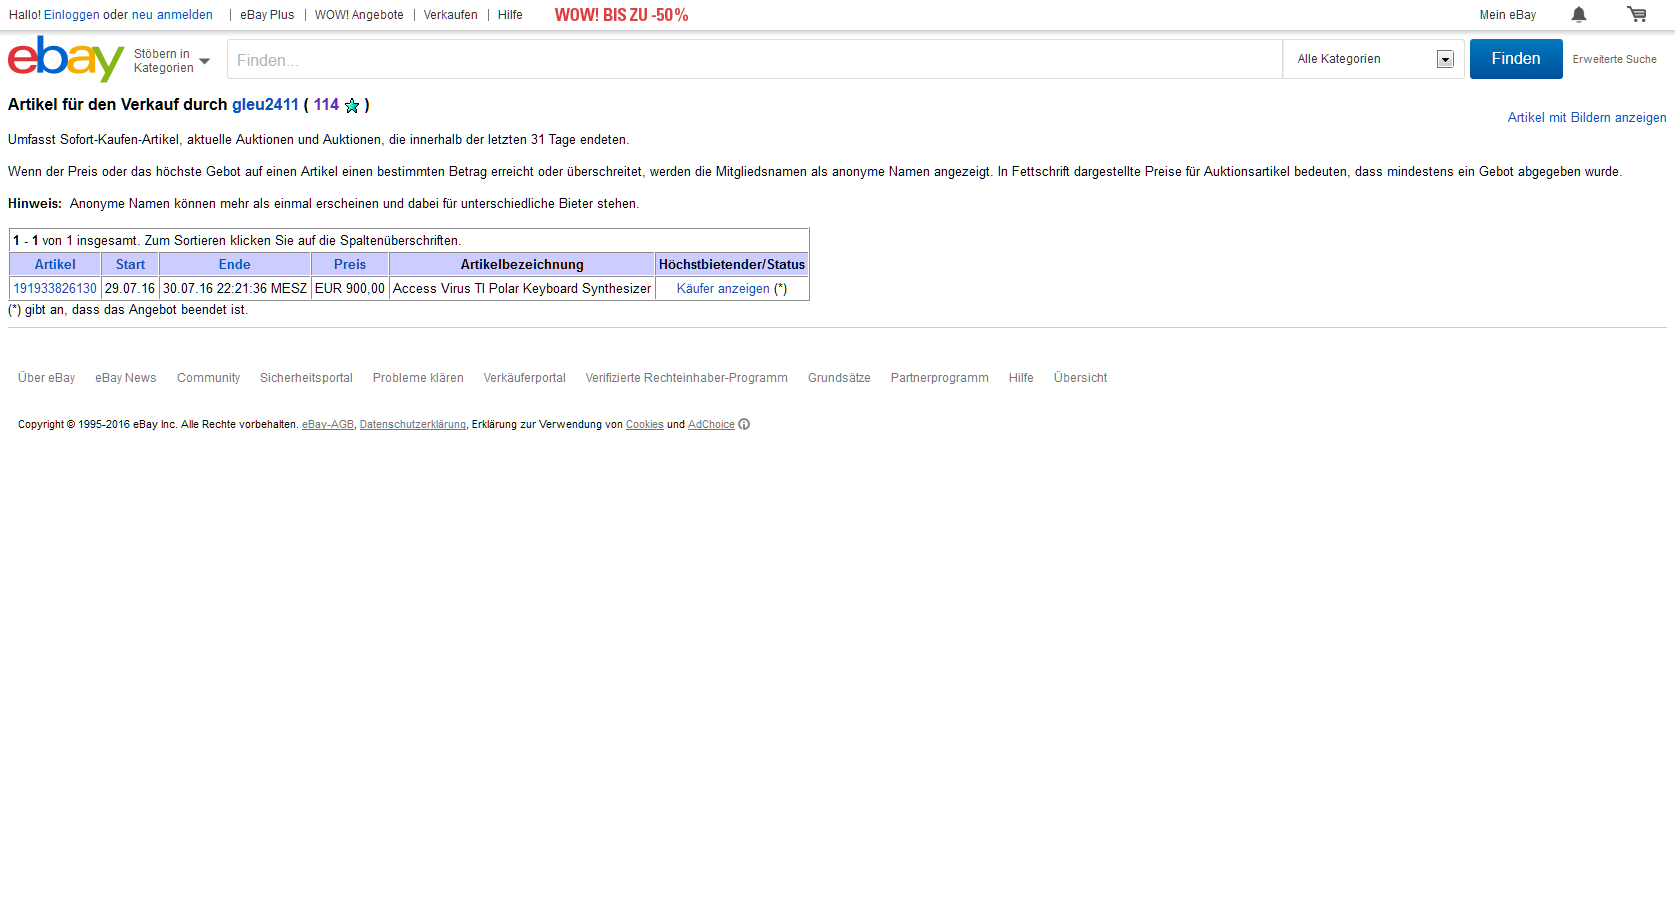Open the Alle Kategorien dropdown
This screenshot has height=908, width=1675.
[1373, 59]
